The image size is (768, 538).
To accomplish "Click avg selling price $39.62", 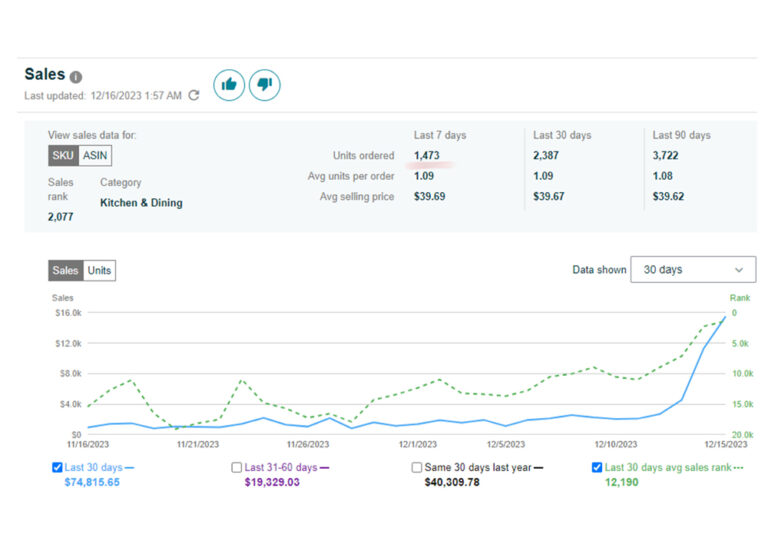I will tap(668, 196).
